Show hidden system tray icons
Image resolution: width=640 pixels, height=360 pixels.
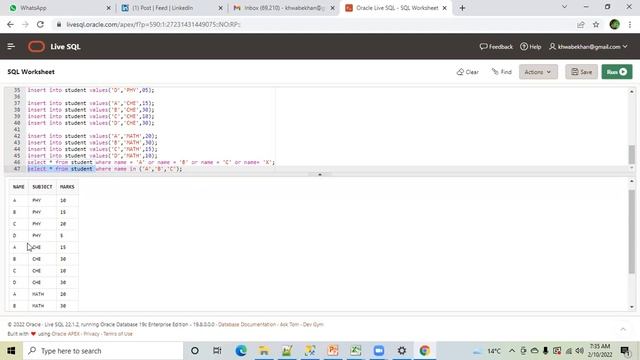click(x=512, y=351)
